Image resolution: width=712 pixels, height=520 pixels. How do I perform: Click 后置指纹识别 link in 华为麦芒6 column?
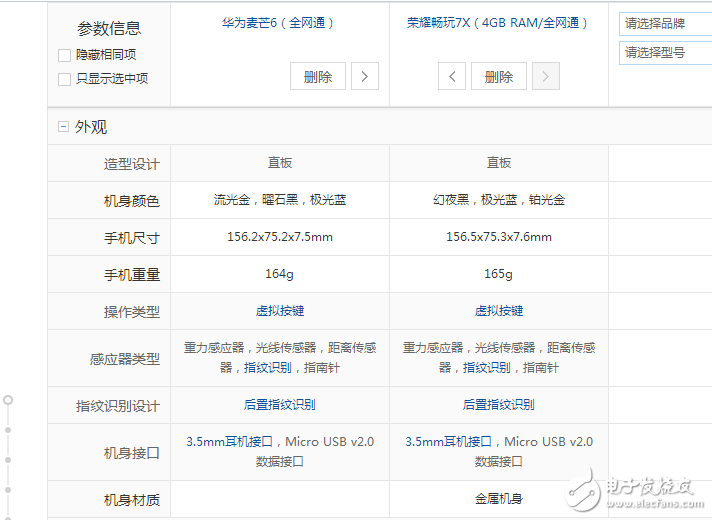279,405
